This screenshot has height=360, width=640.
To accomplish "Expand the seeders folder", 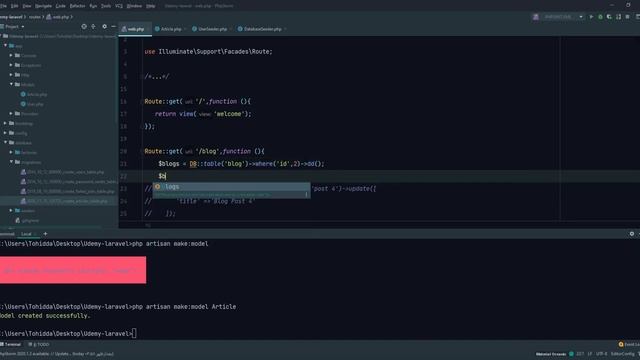I will 11,211.
